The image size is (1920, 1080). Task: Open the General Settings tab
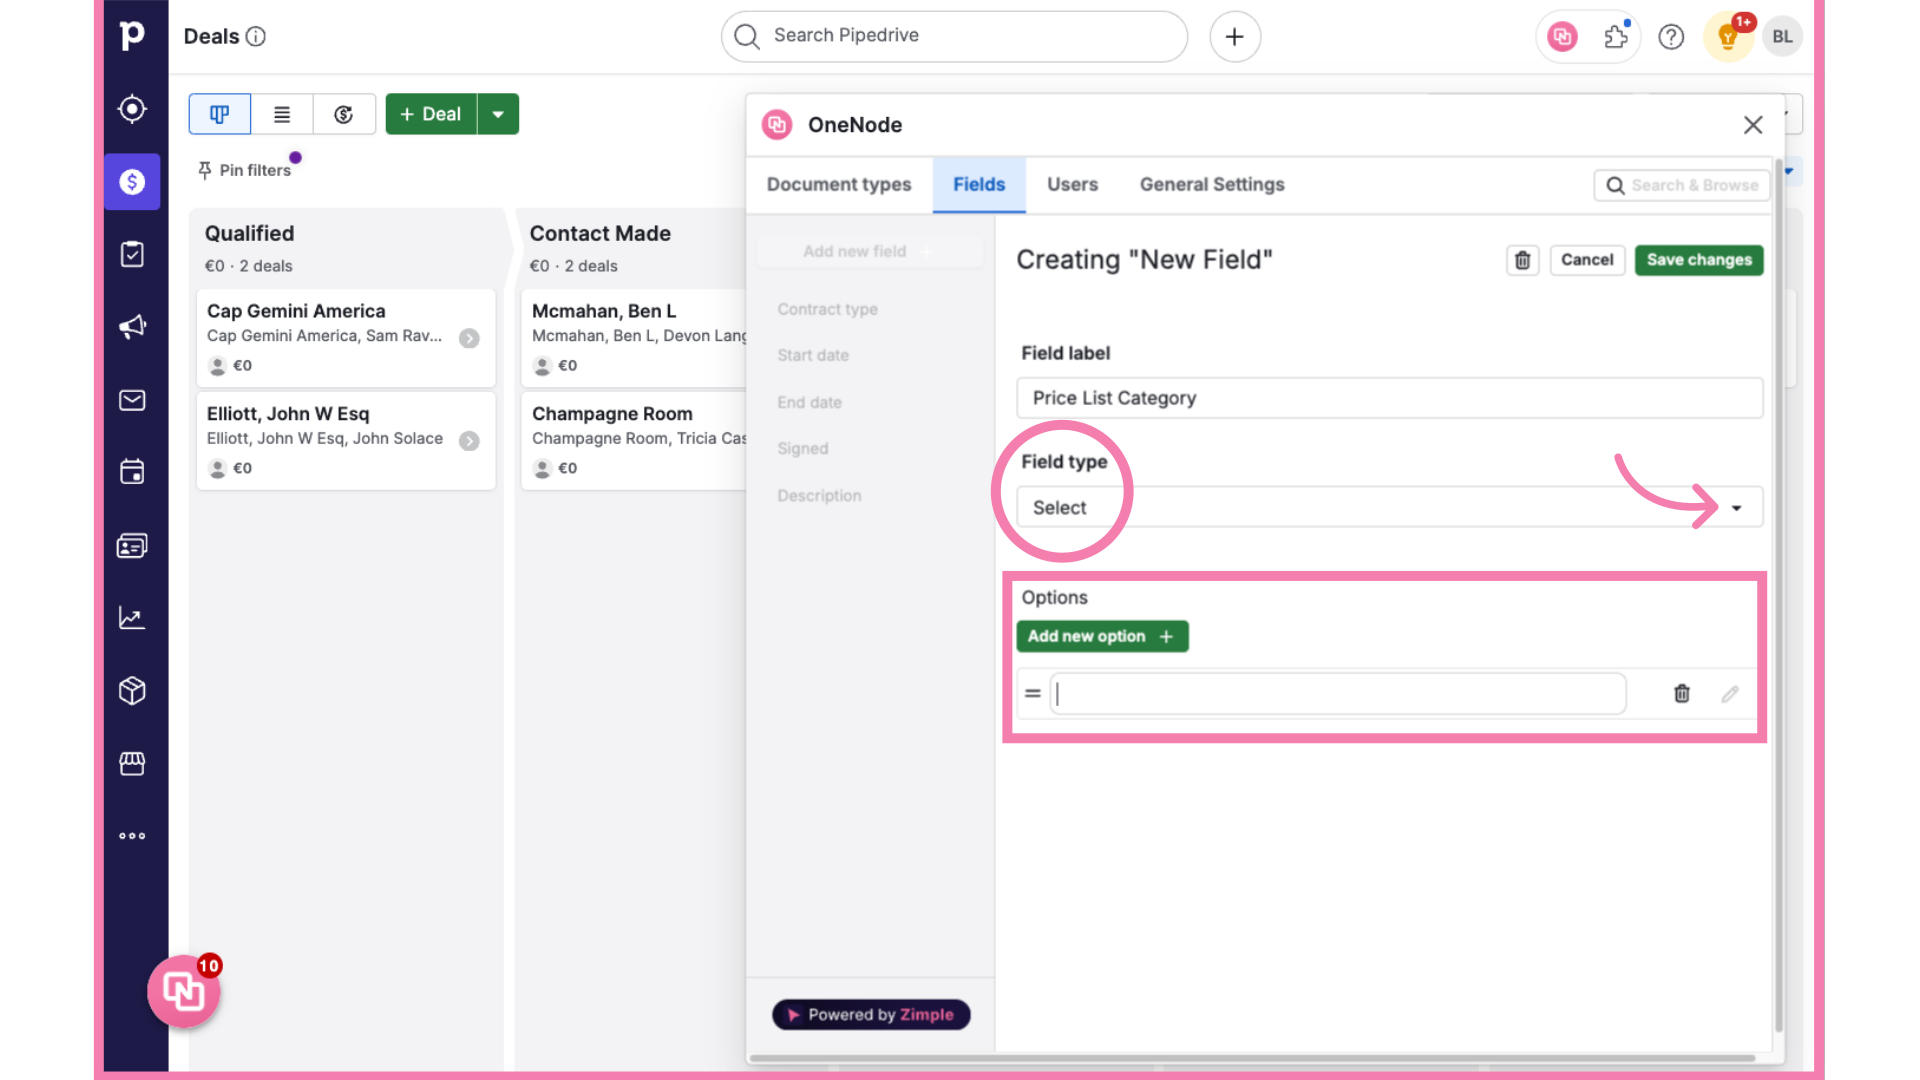click(x=1212, y=185)
